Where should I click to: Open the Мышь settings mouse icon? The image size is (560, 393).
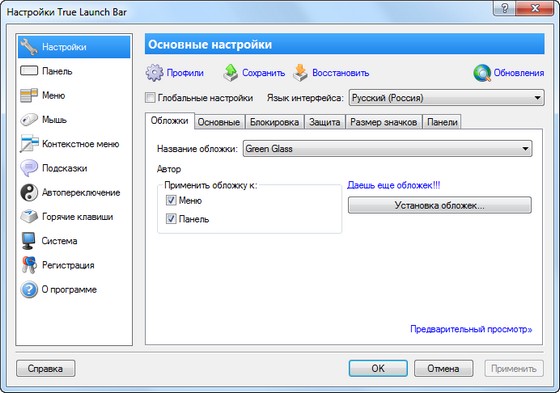(29, 120)
